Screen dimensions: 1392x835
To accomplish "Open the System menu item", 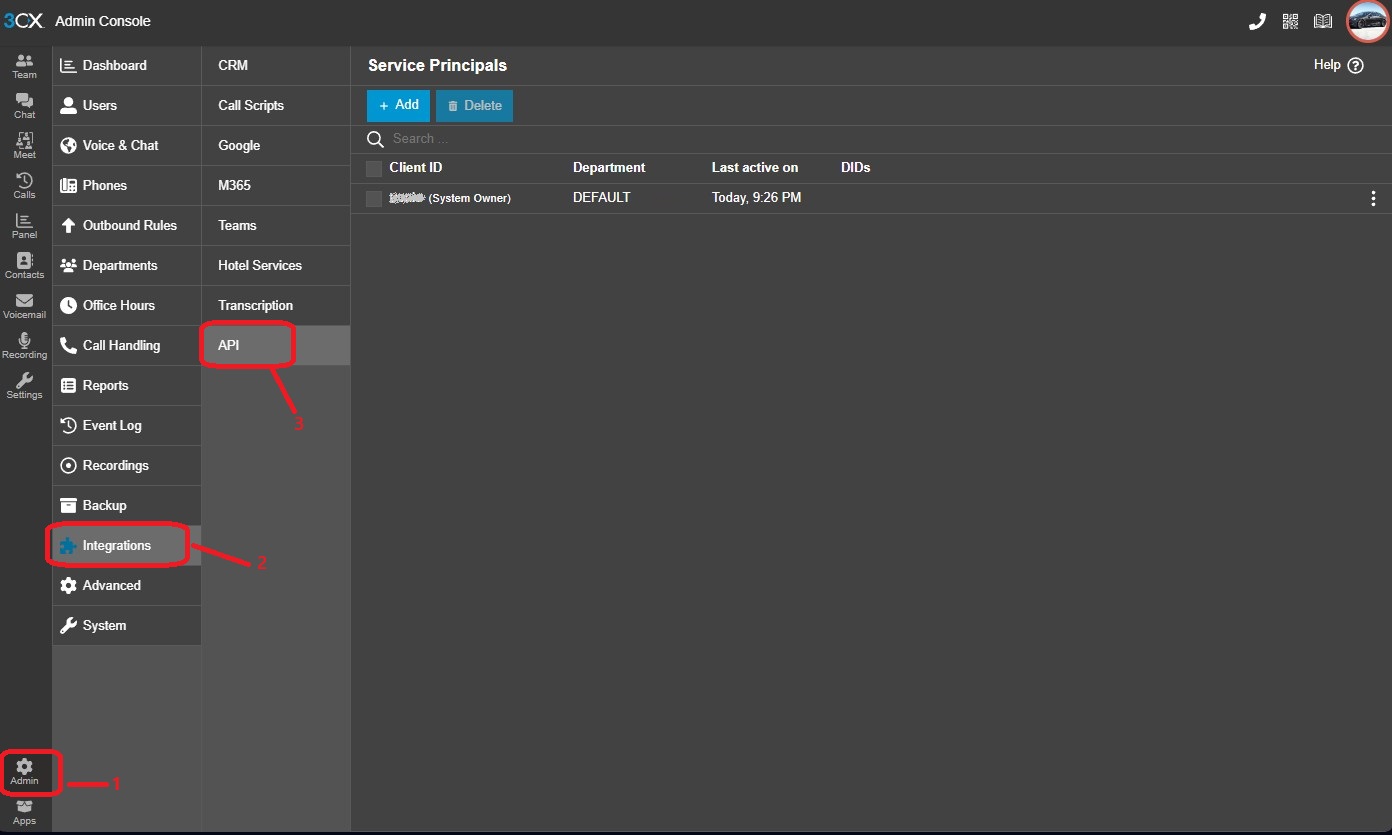I will click(127, 625).
